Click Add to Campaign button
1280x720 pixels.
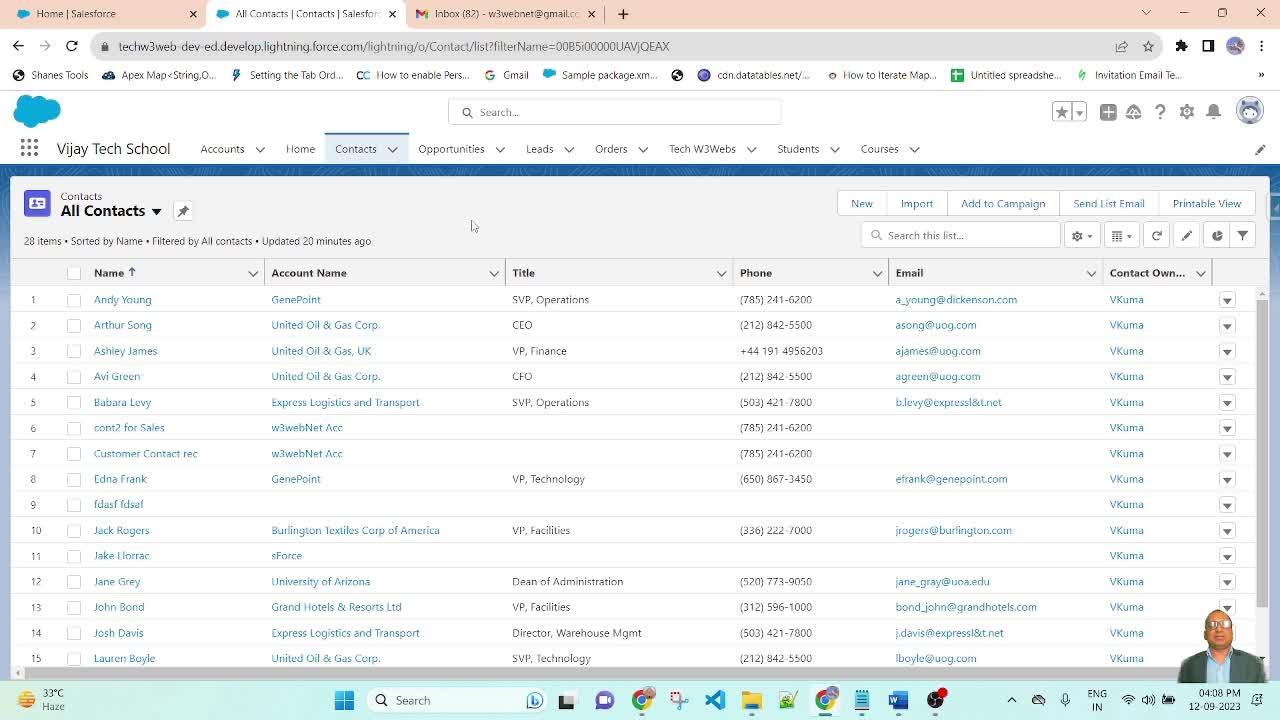[x=1003, y=203]
